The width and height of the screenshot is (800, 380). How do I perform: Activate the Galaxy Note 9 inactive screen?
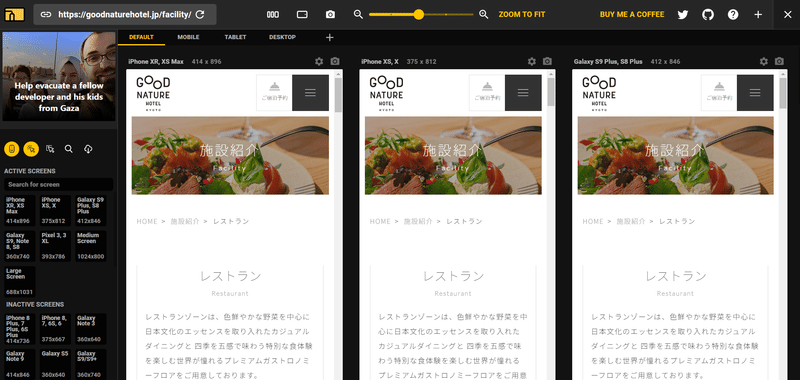click(x=20, y=364)
